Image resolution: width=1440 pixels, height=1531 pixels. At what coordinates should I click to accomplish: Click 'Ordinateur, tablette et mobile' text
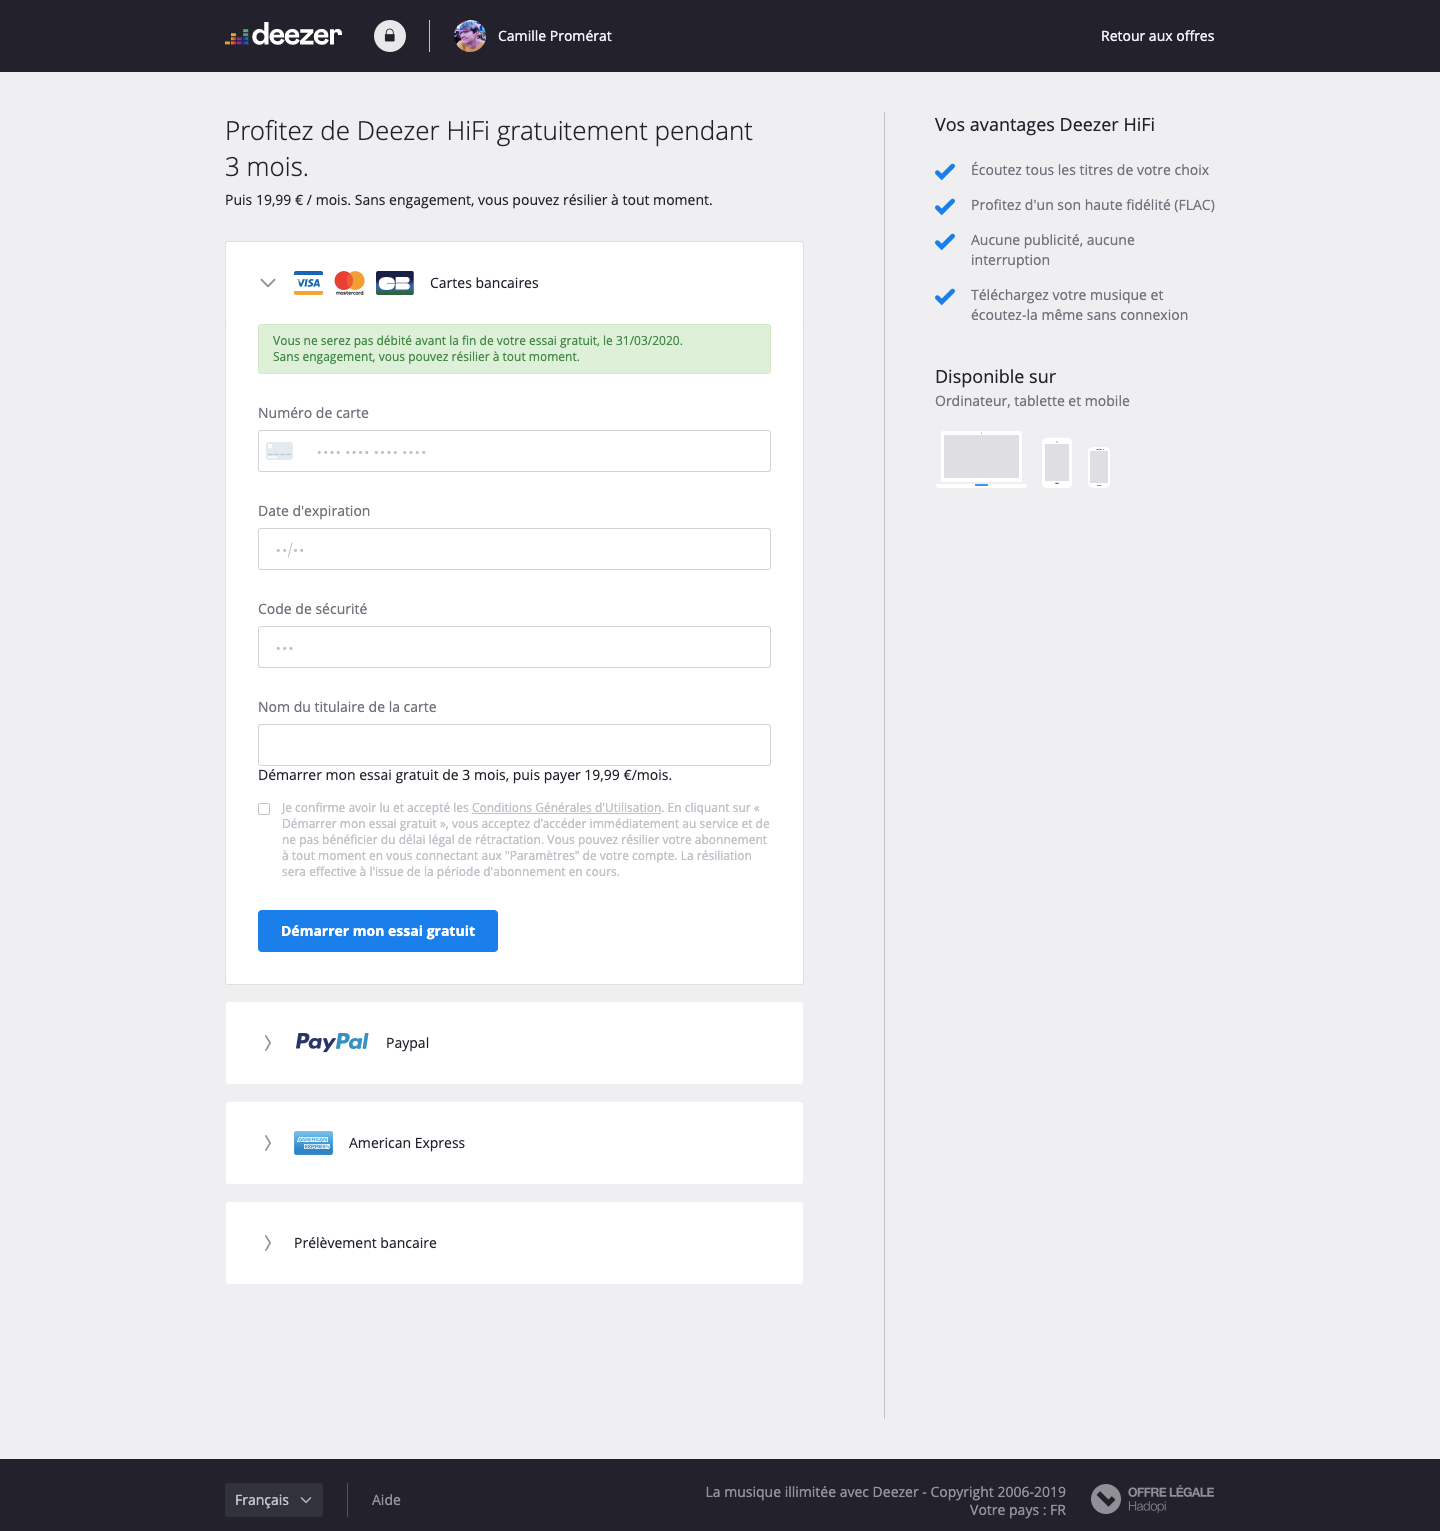point(1032,401)
